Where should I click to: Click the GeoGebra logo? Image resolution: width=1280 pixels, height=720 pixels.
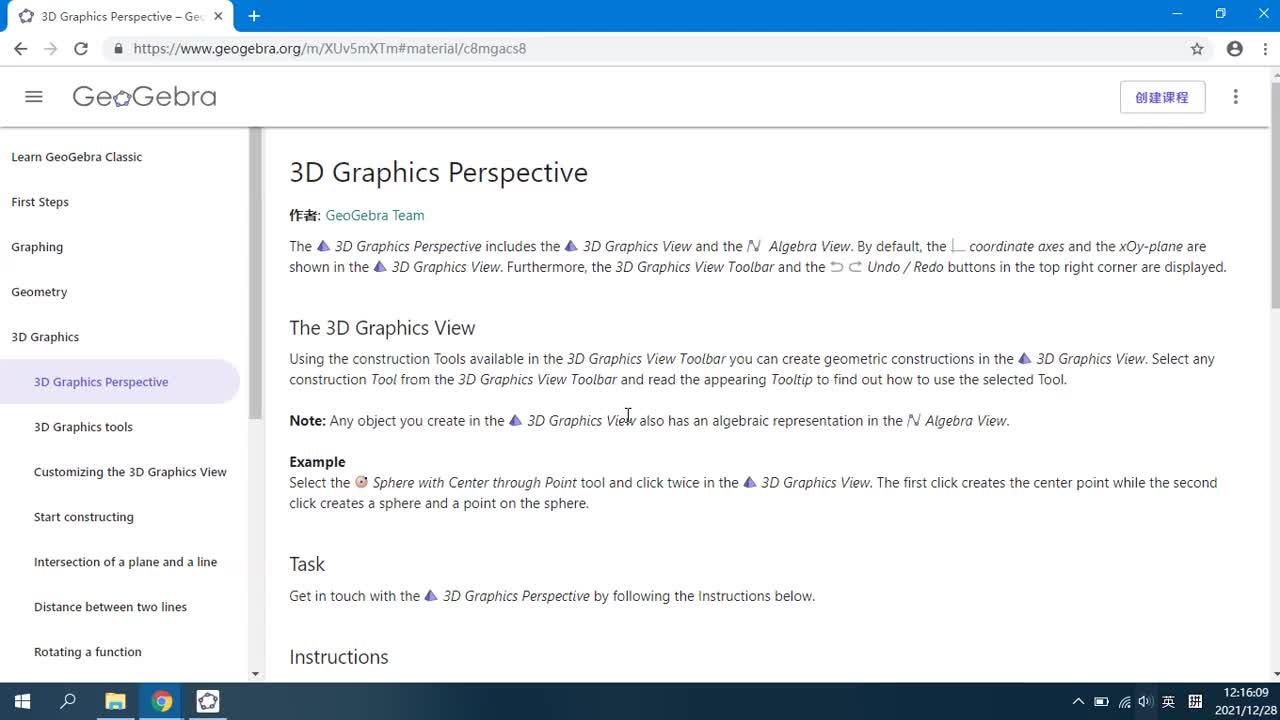[144, 97]
